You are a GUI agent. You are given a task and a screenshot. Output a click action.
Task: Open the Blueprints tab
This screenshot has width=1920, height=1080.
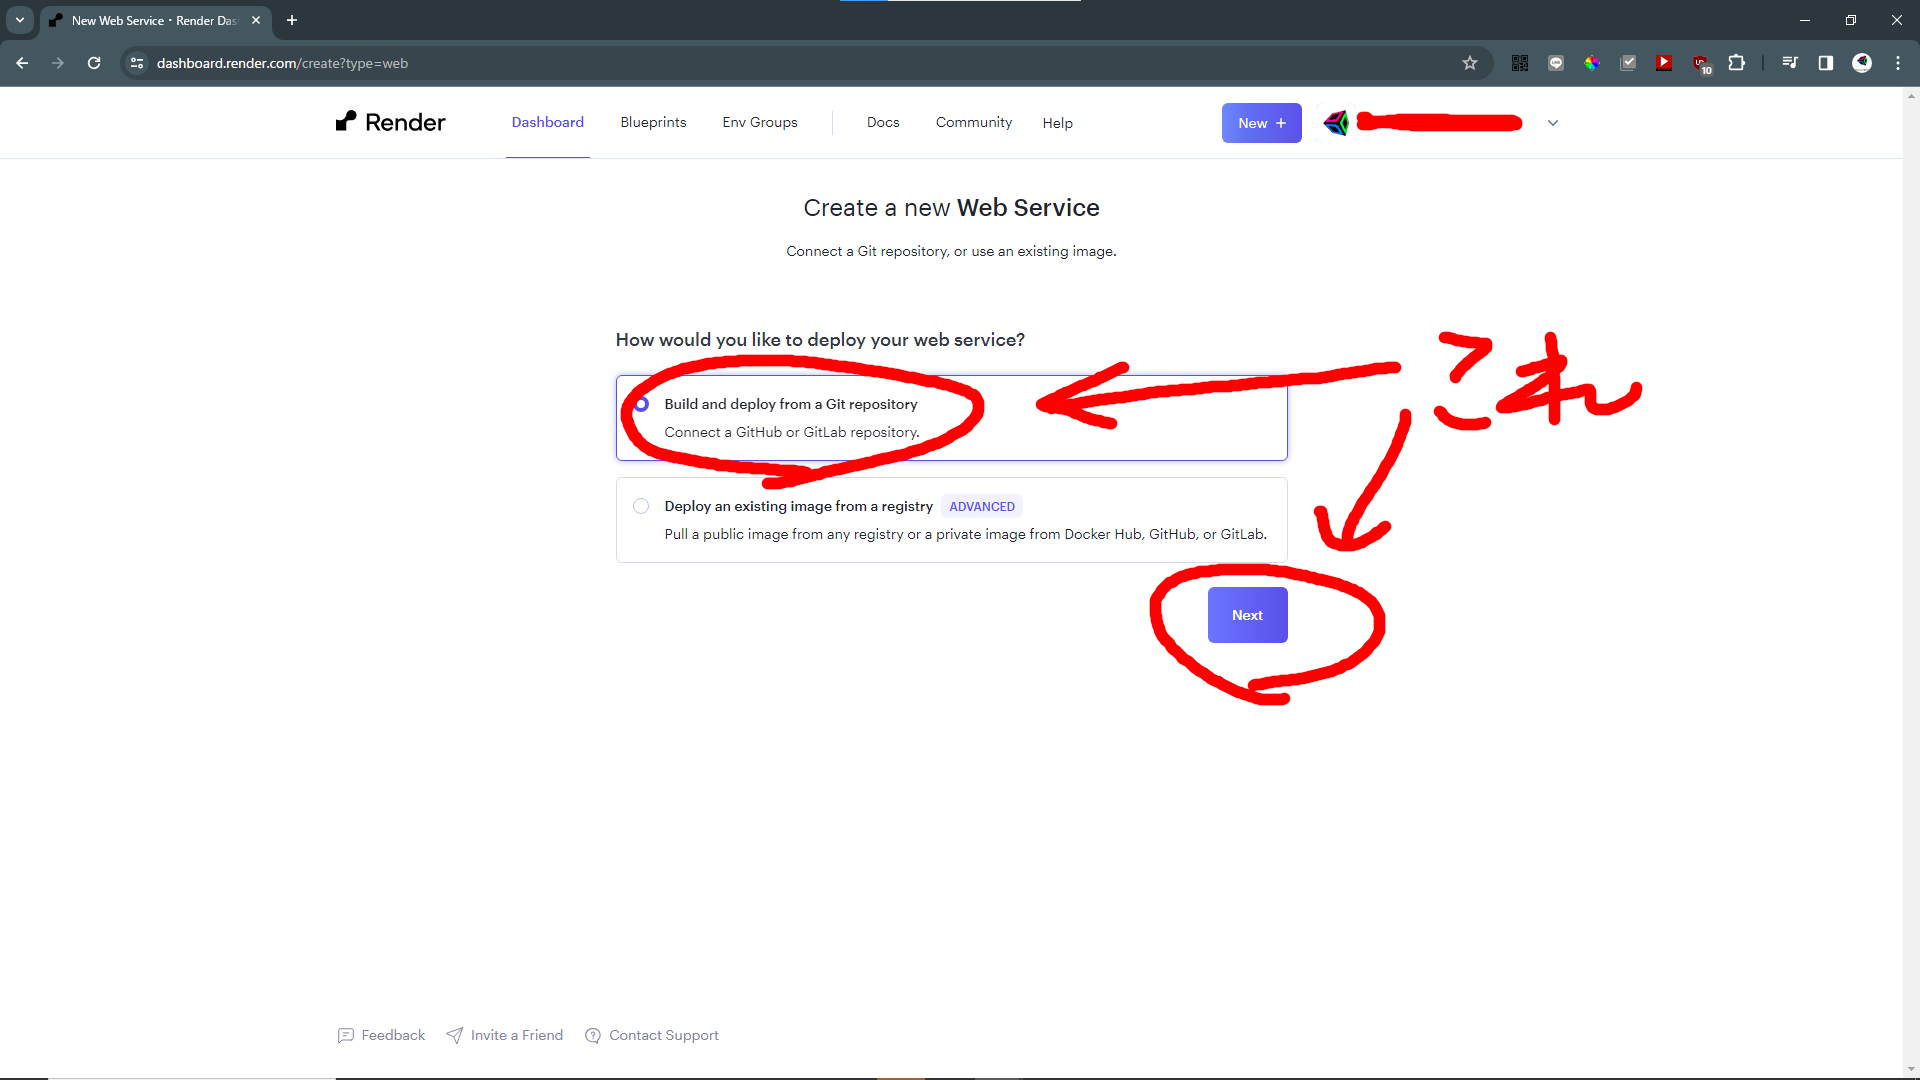[653, 122]
